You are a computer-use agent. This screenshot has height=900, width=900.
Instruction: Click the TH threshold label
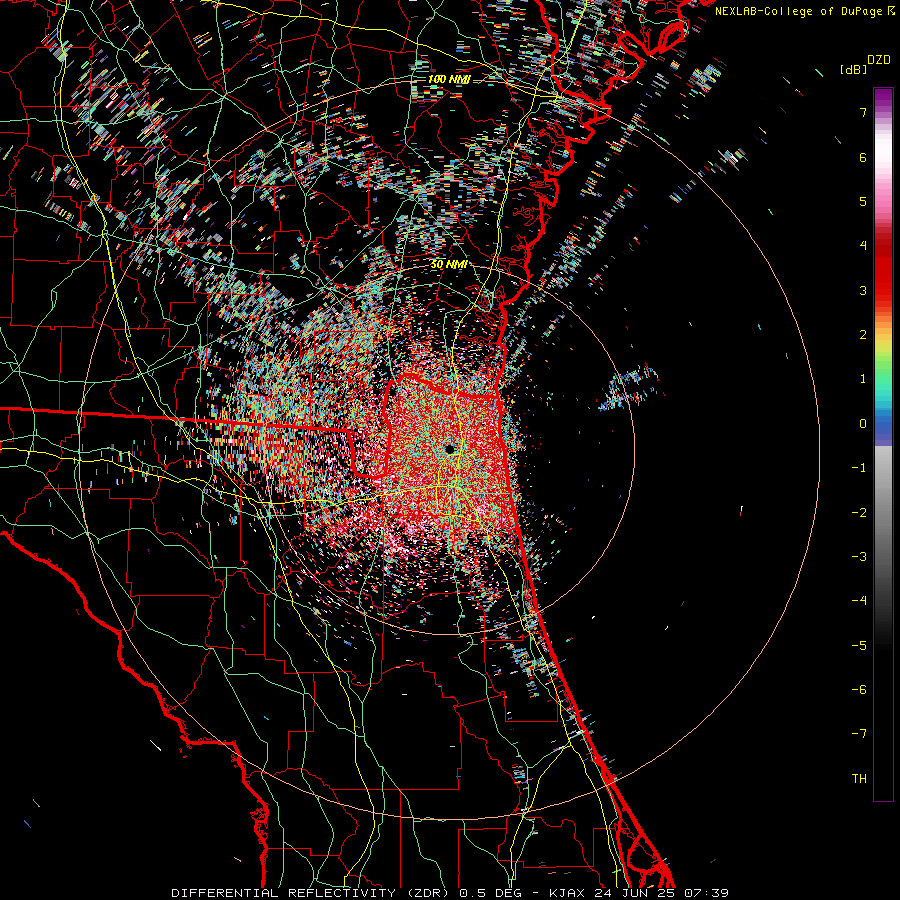point(859,779)
